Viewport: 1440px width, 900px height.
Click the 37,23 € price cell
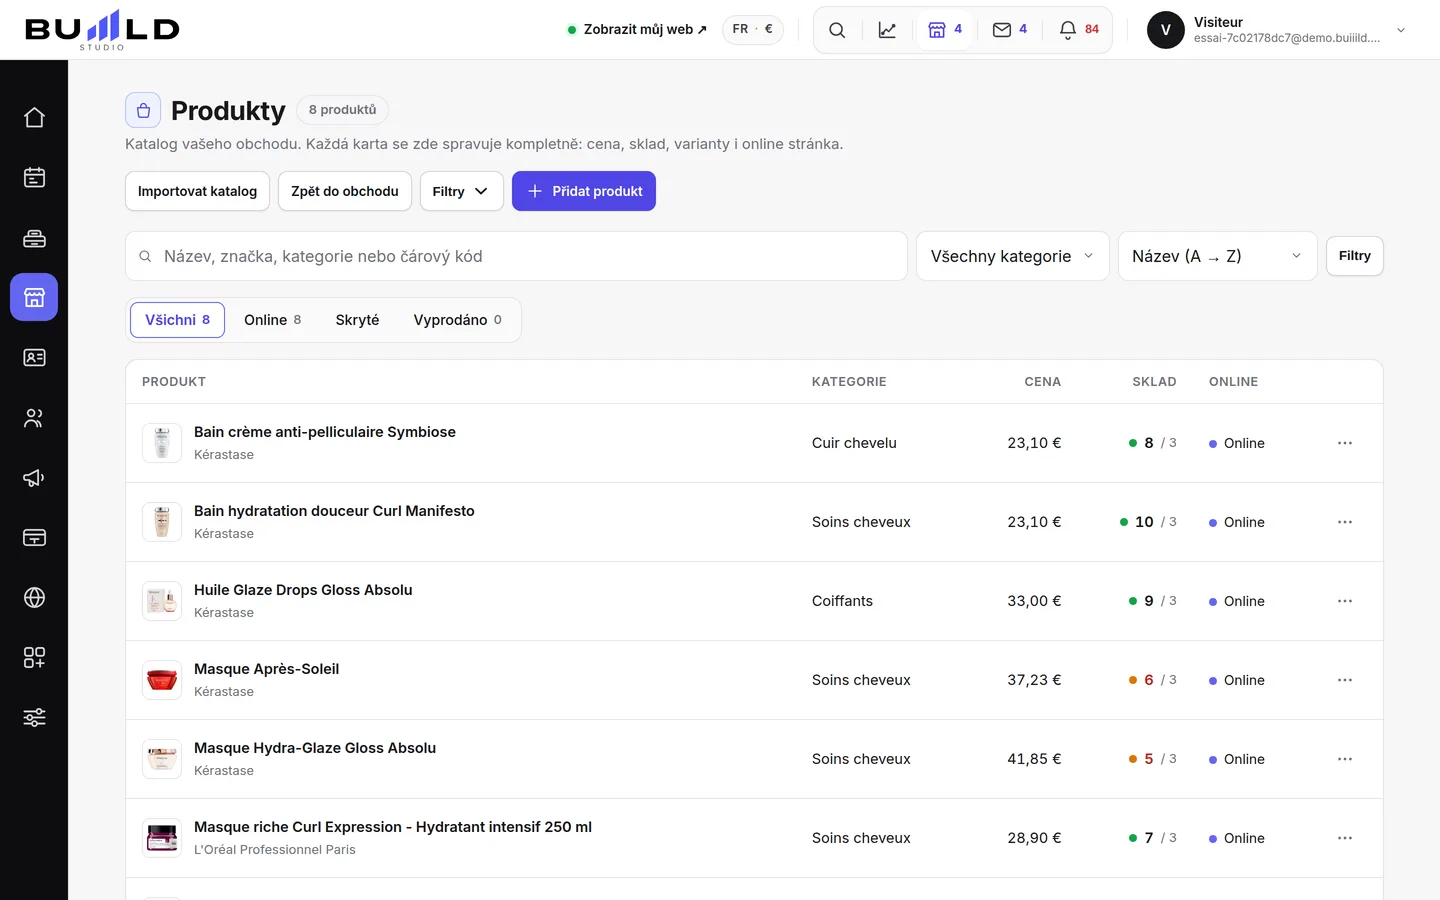[1034, 680]
